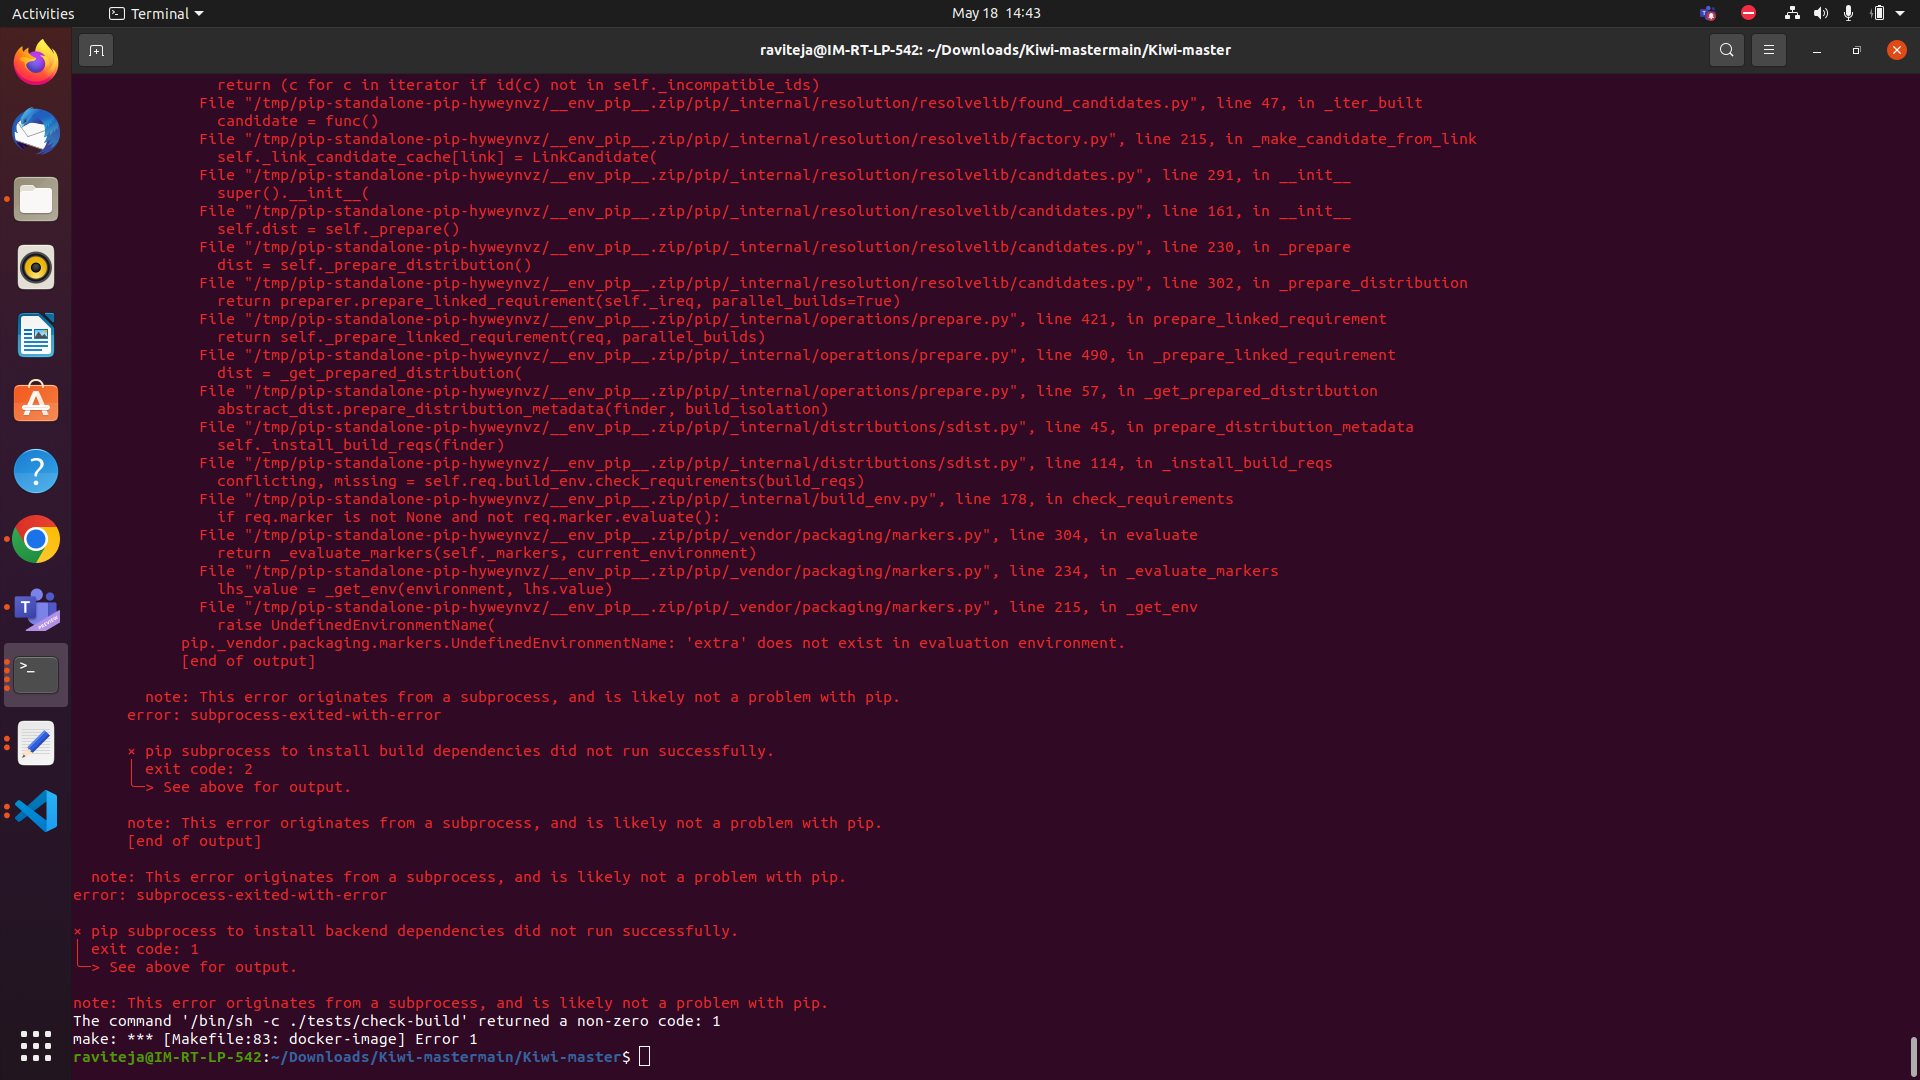Launch Google Chrome from the dock
1920x1080 pixels.
[x=36, y=539]
